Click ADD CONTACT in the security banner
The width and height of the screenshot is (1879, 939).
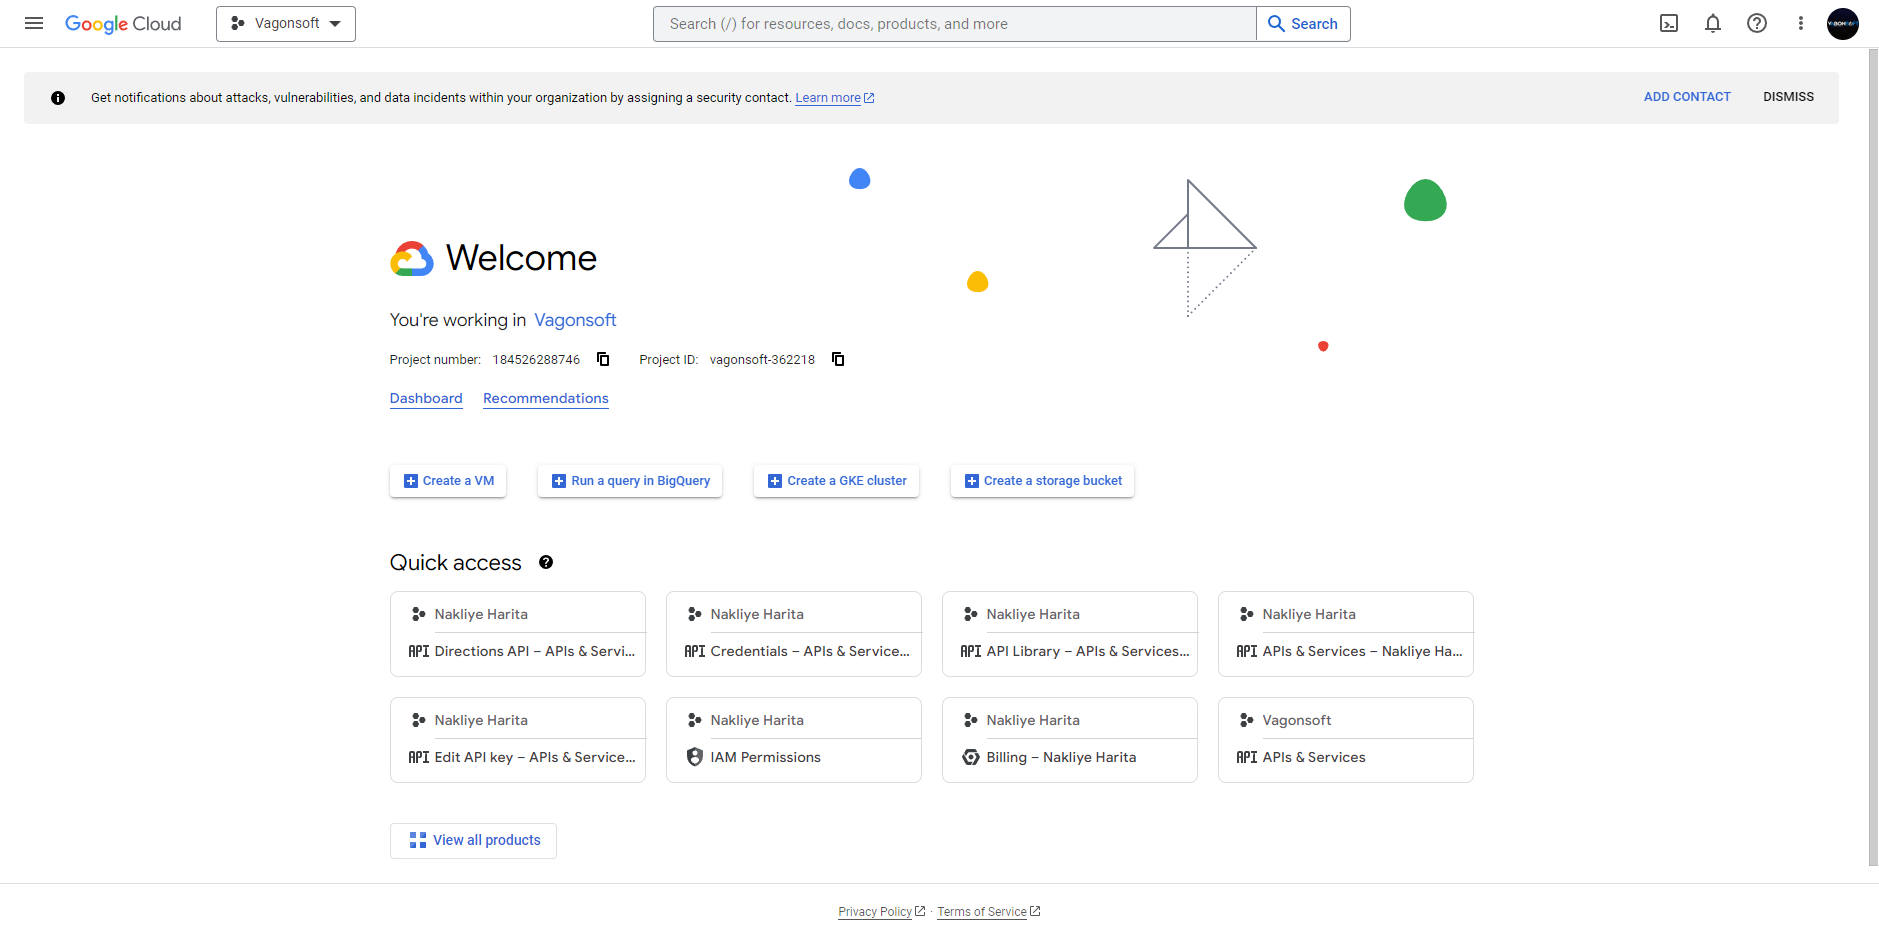(x=1687, y=97)
